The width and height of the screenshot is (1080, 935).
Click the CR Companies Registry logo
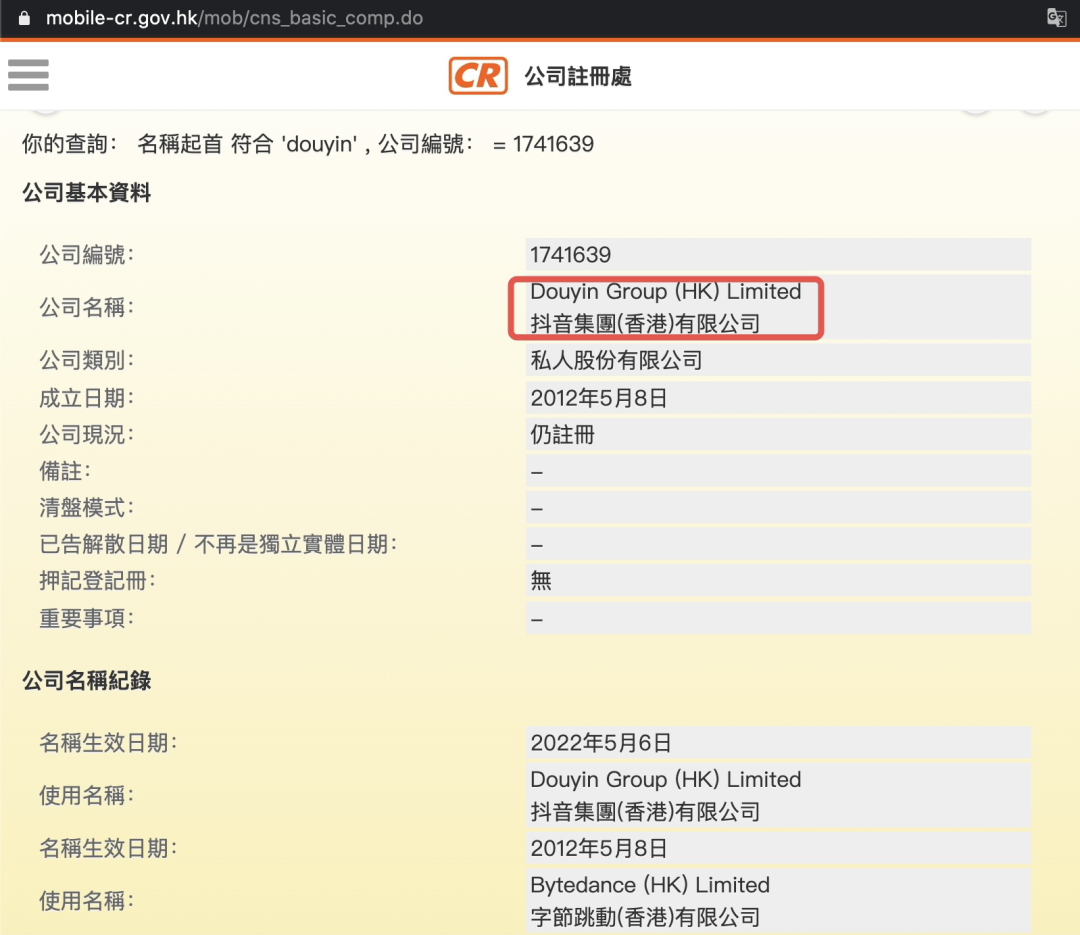click(477, 75)
